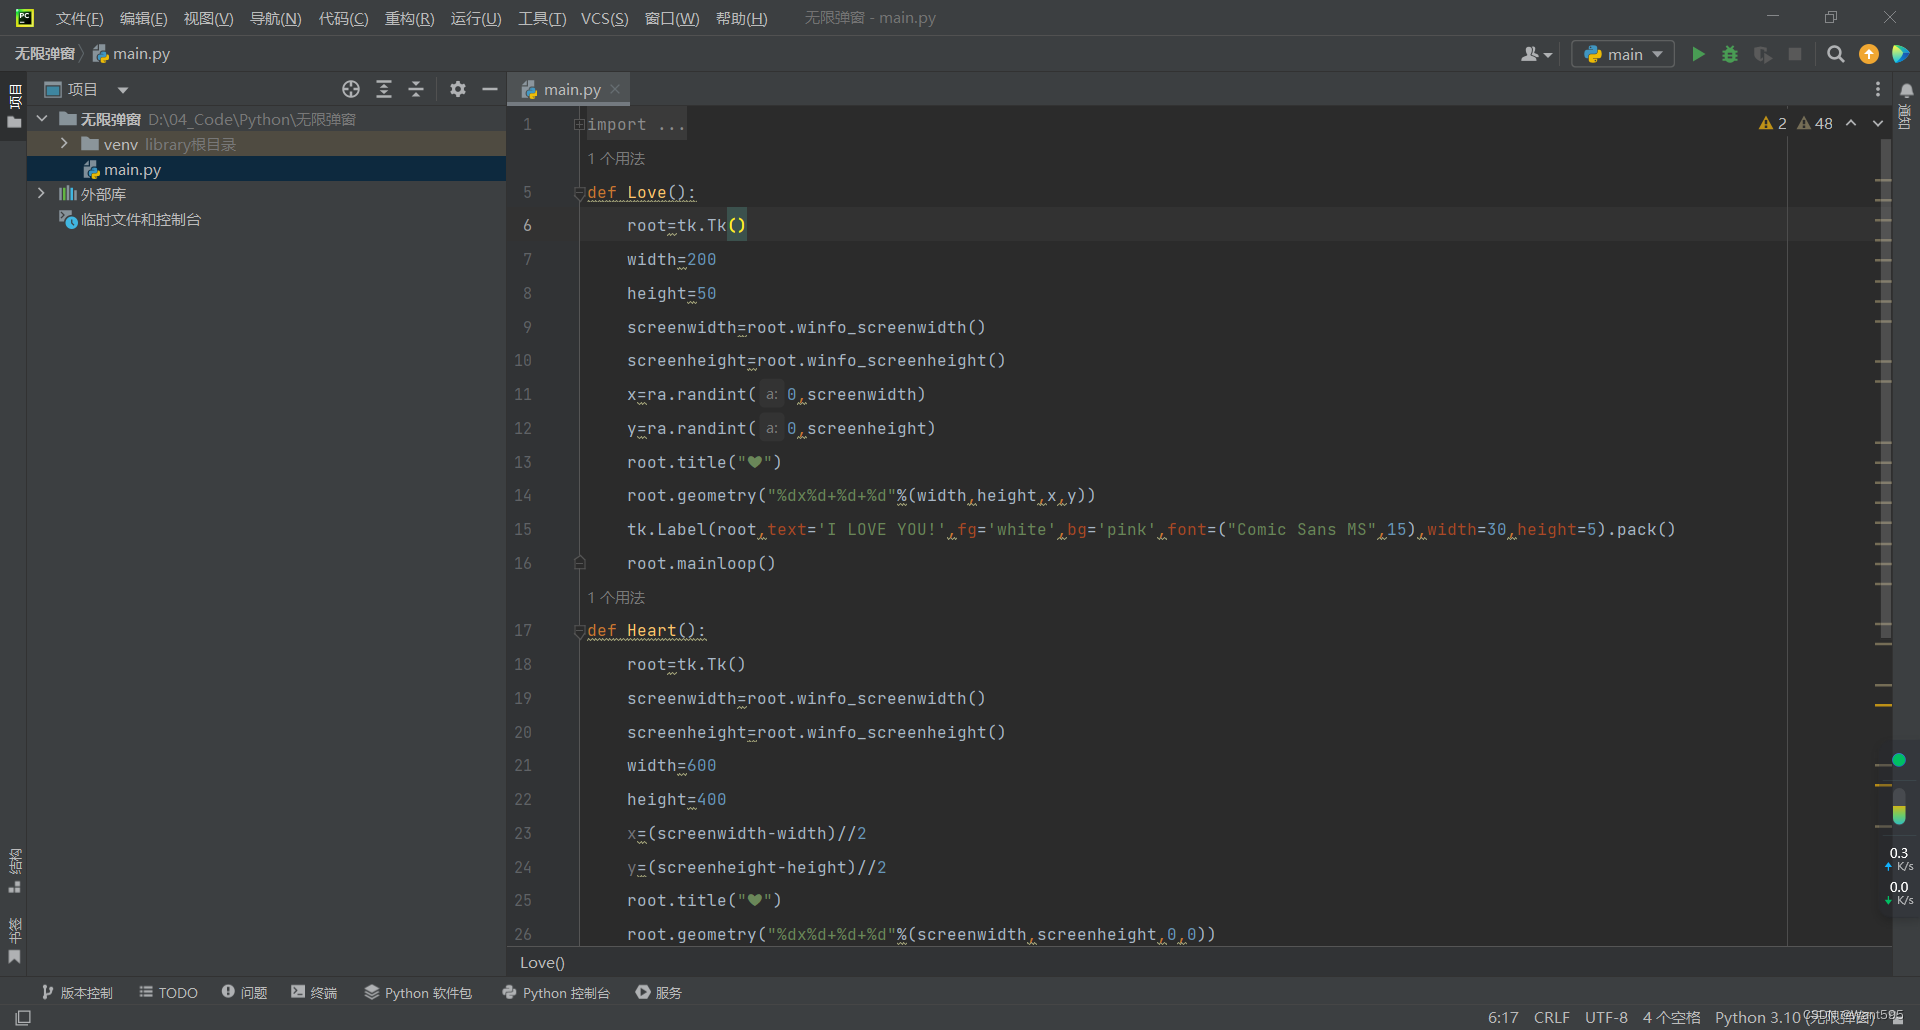Click Love() breadcrumb at editor bottom
Viewport: 1920px width, 1030px height.
pyautogui.click(x=542, y=962)
